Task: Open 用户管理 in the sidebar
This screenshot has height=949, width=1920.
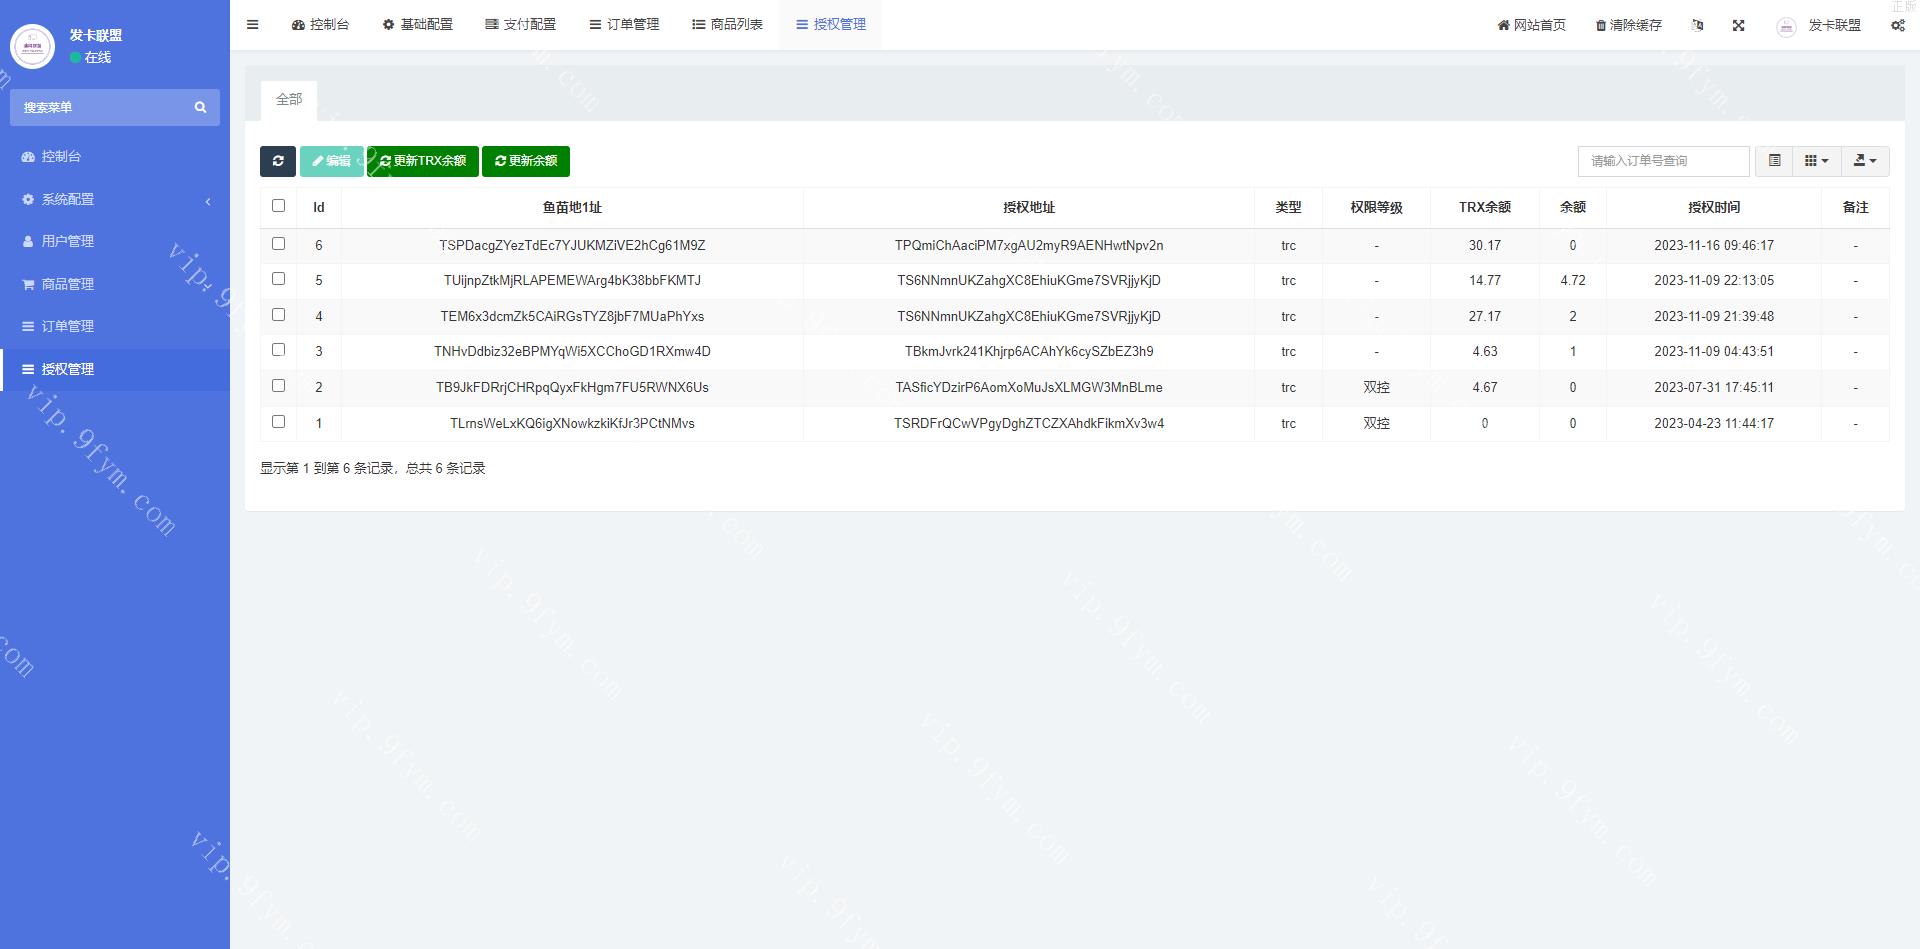Action: click(x=68, y=242)
